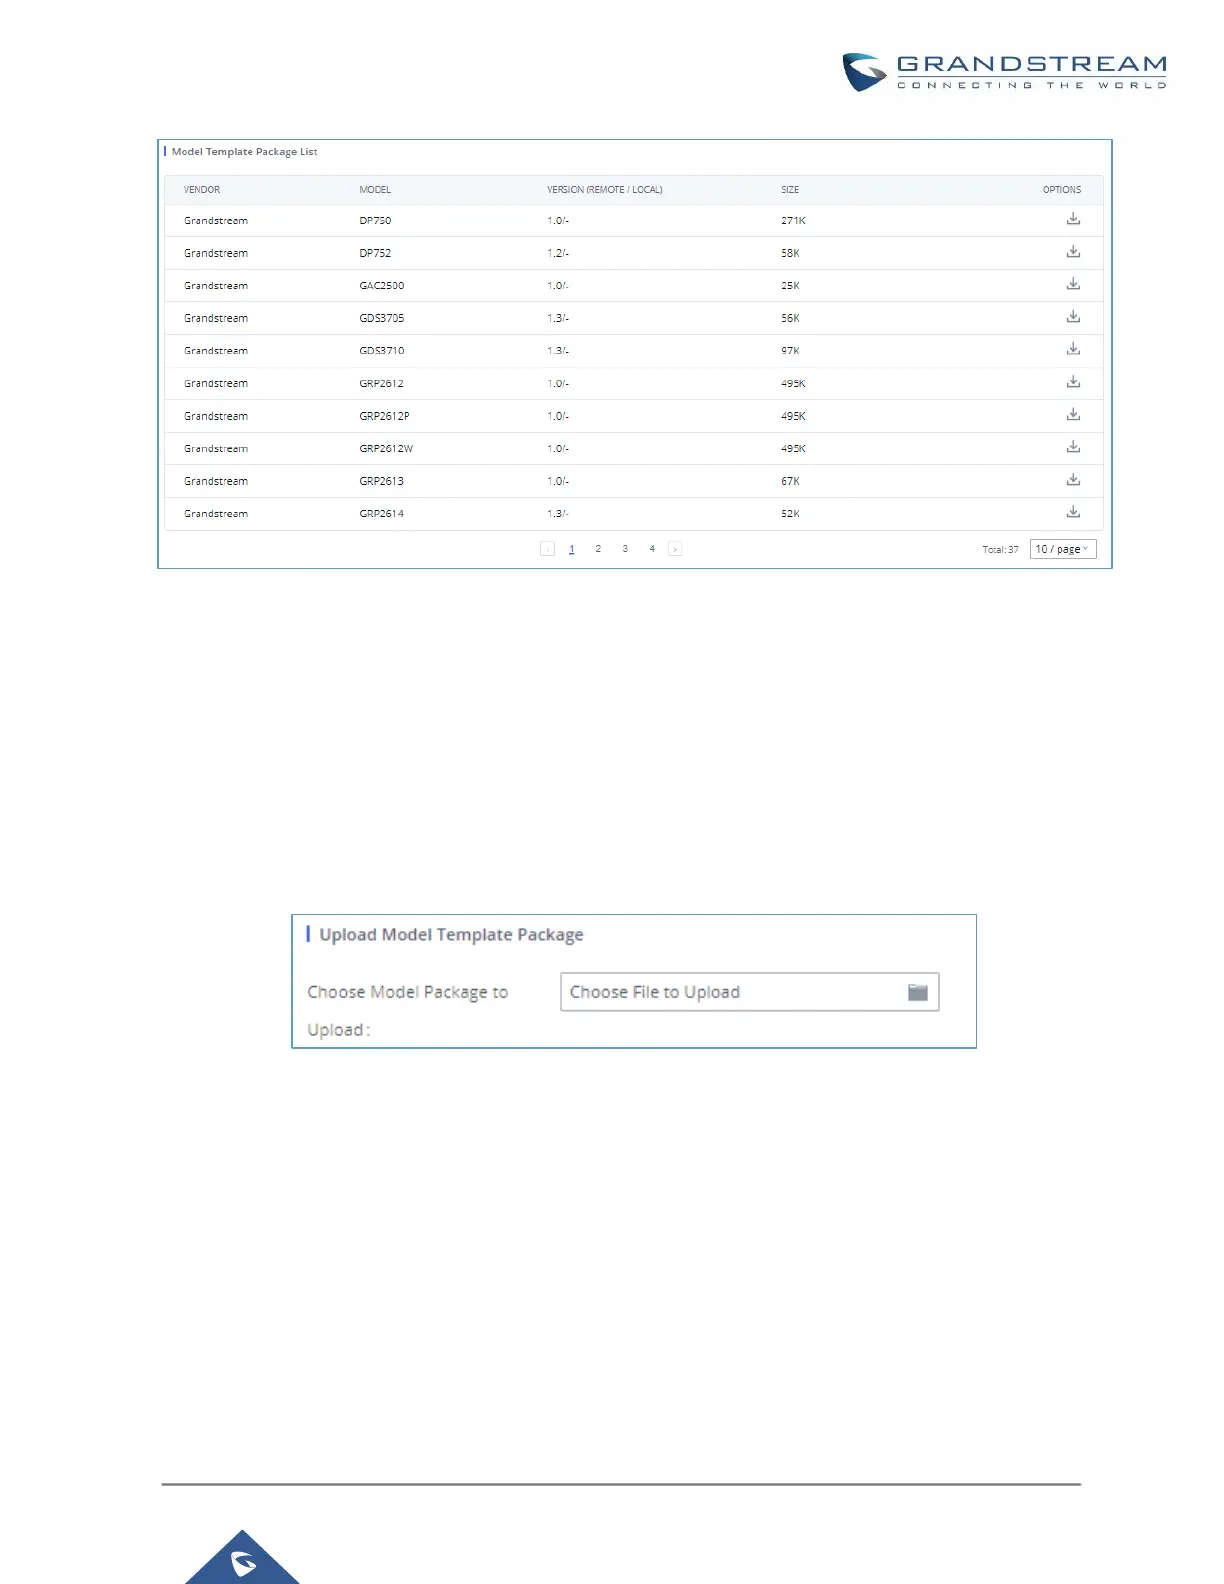Click the Upload Model Template Package title
The image size is (1224, 1584).
(451, 935)
